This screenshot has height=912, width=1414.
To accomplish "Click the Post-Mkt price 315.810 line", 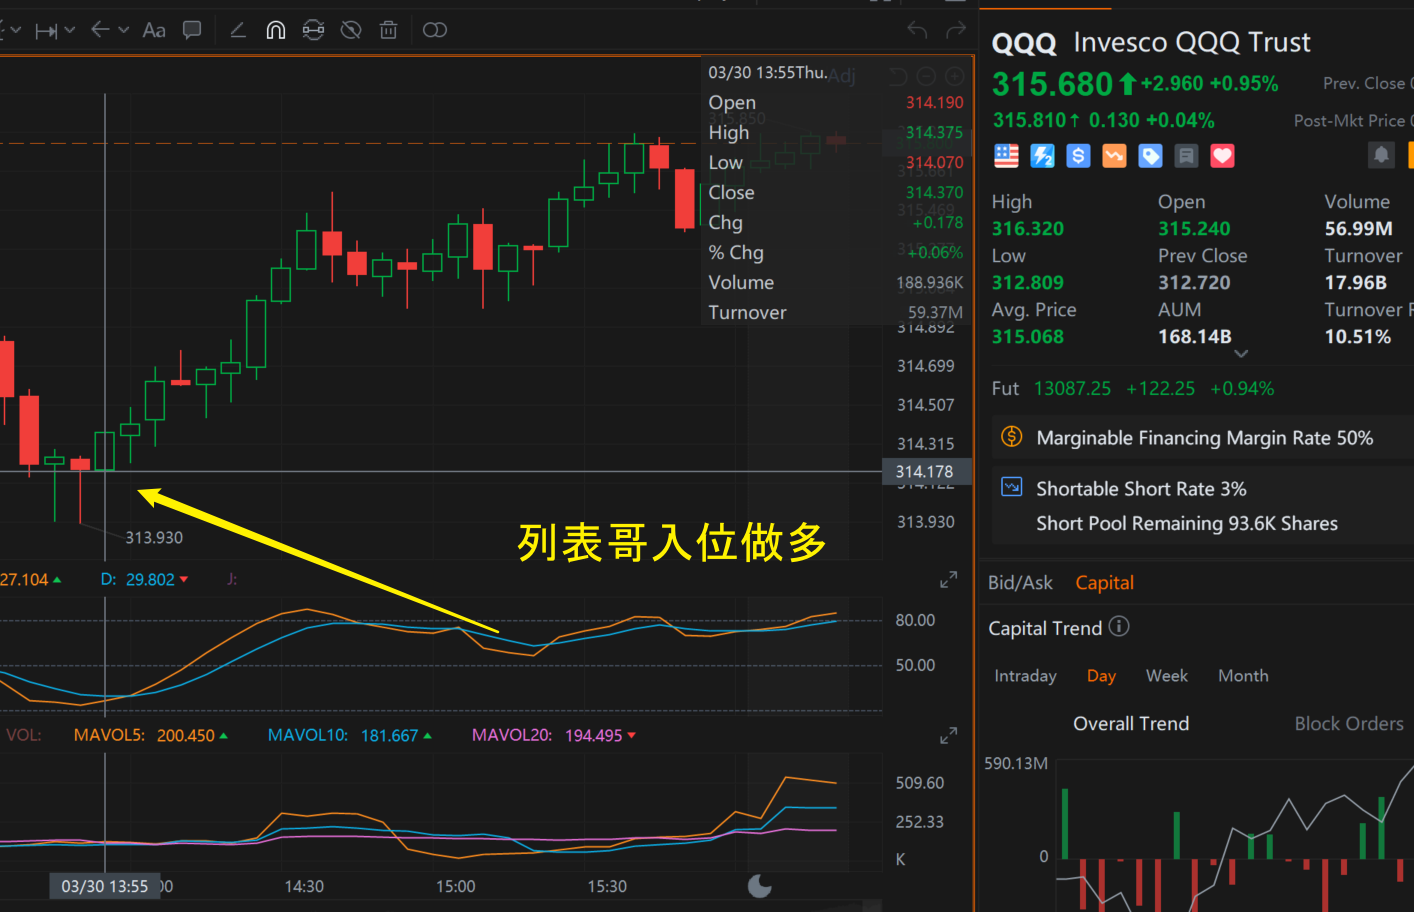I will point(1104,121).
